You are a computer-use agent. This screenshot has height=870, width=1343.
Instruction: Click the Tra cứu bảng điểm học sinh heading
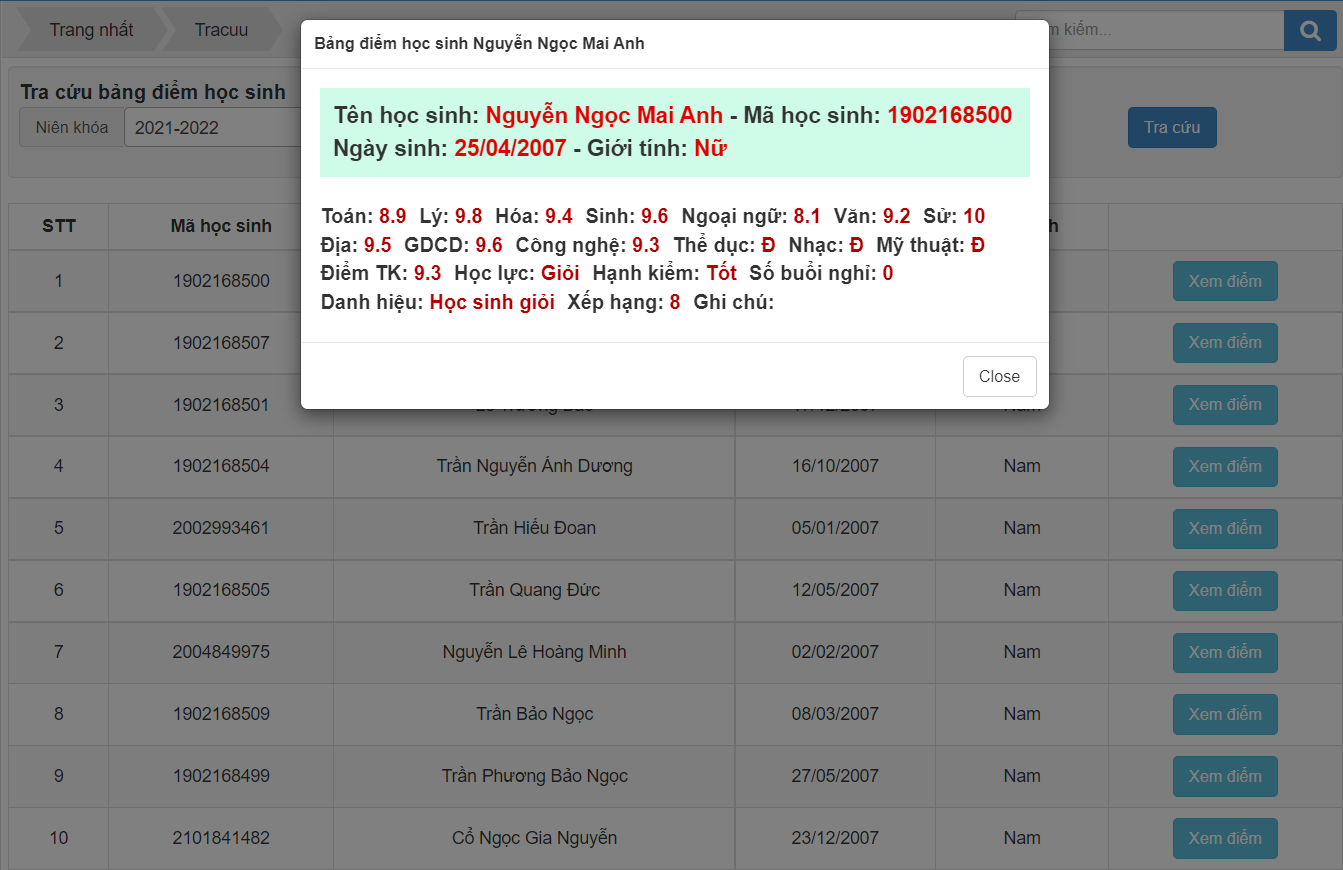pos(153,92)
